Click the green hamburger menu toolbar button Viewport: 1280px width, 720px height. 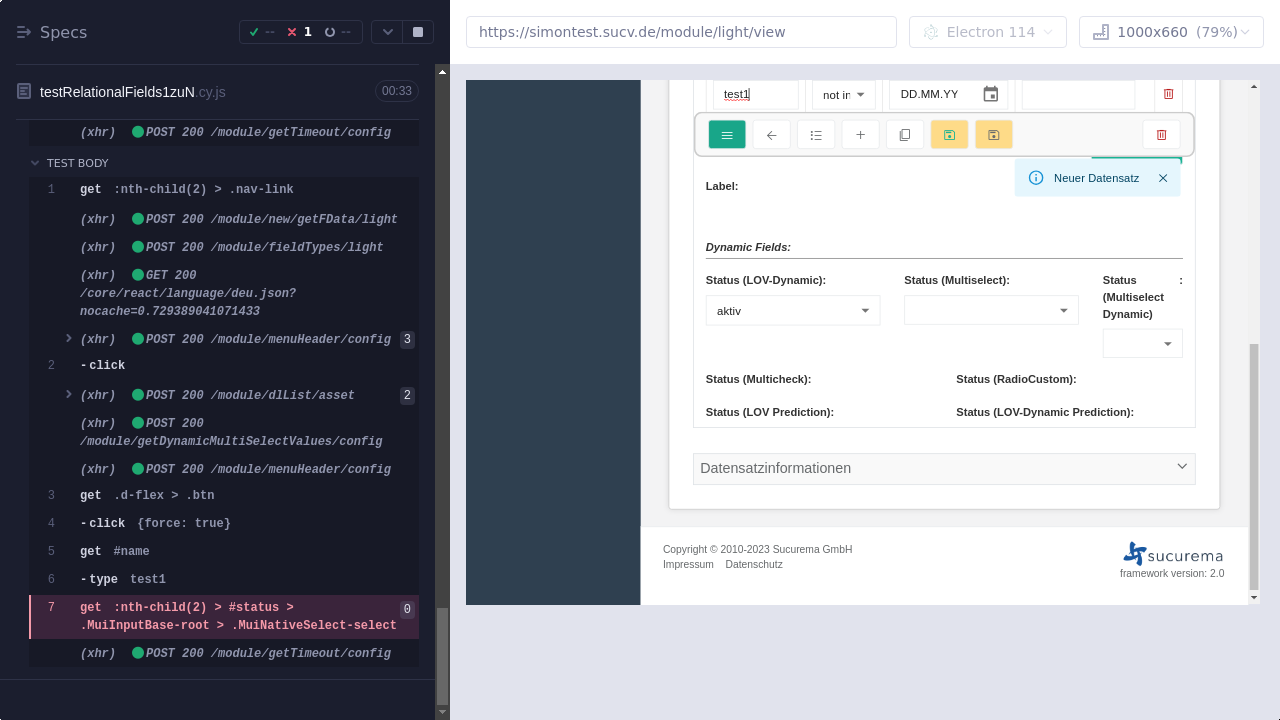[727, 135]
